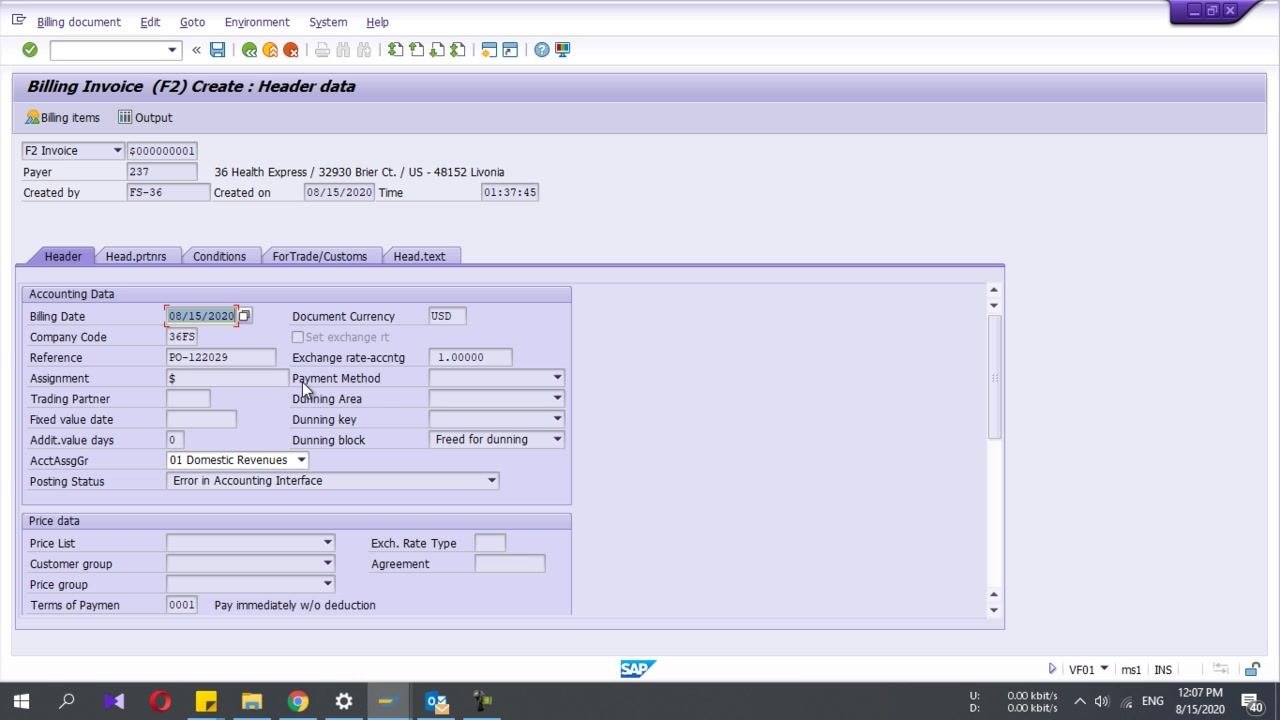The image size is (1280, 720).
Task: Open the Billing document menu
Action: click(79, 22)
